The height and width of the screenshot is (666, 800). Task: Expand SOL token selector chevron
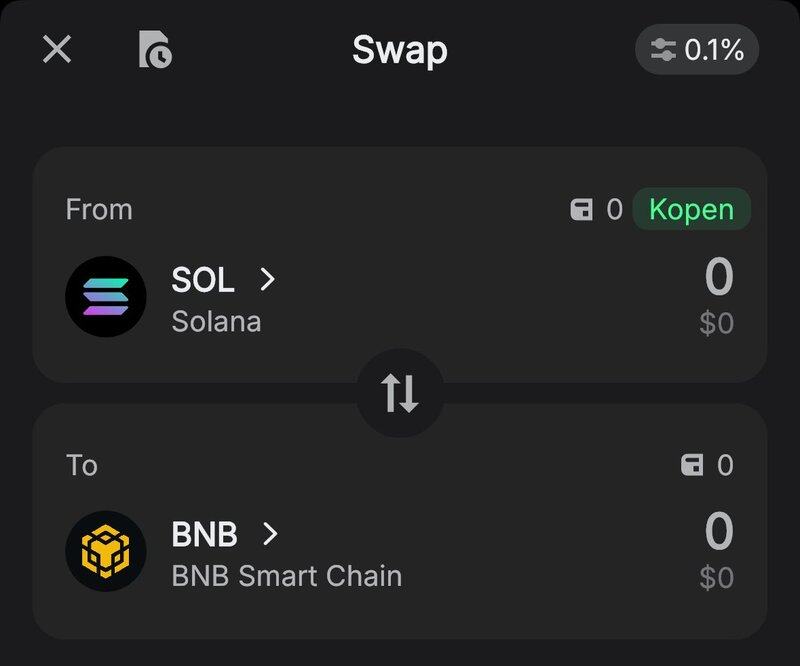click(x=267, y=280)
